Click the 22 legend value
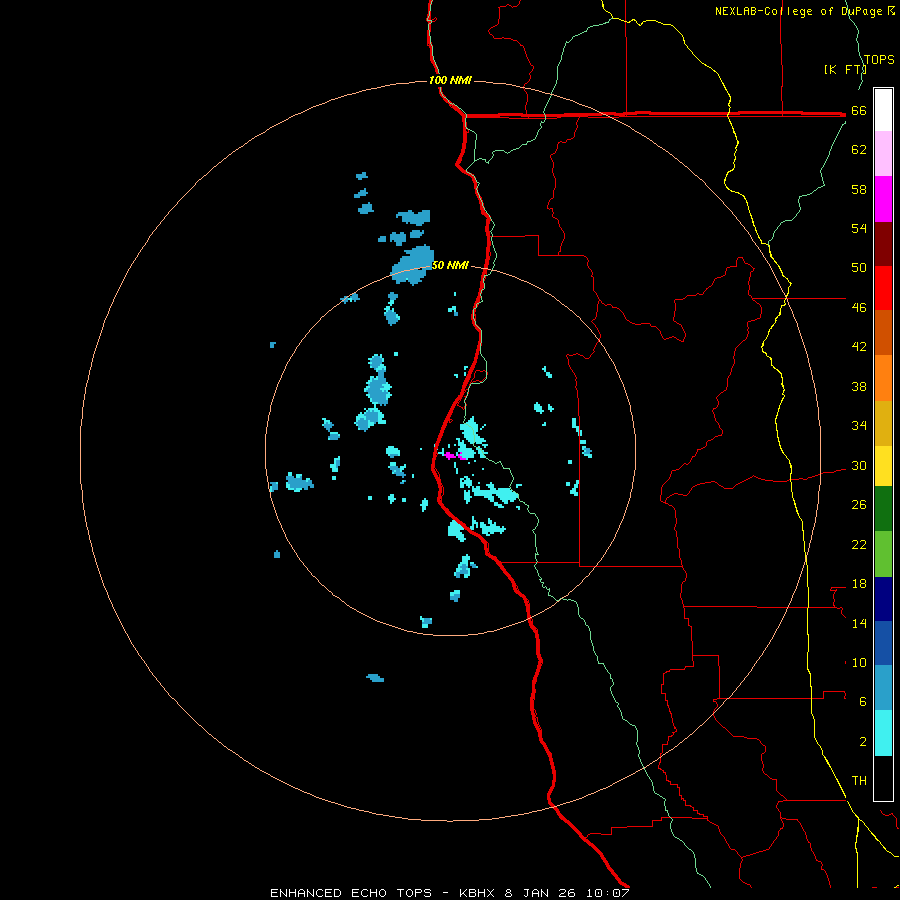900x900 pixels. pos(859,544)
